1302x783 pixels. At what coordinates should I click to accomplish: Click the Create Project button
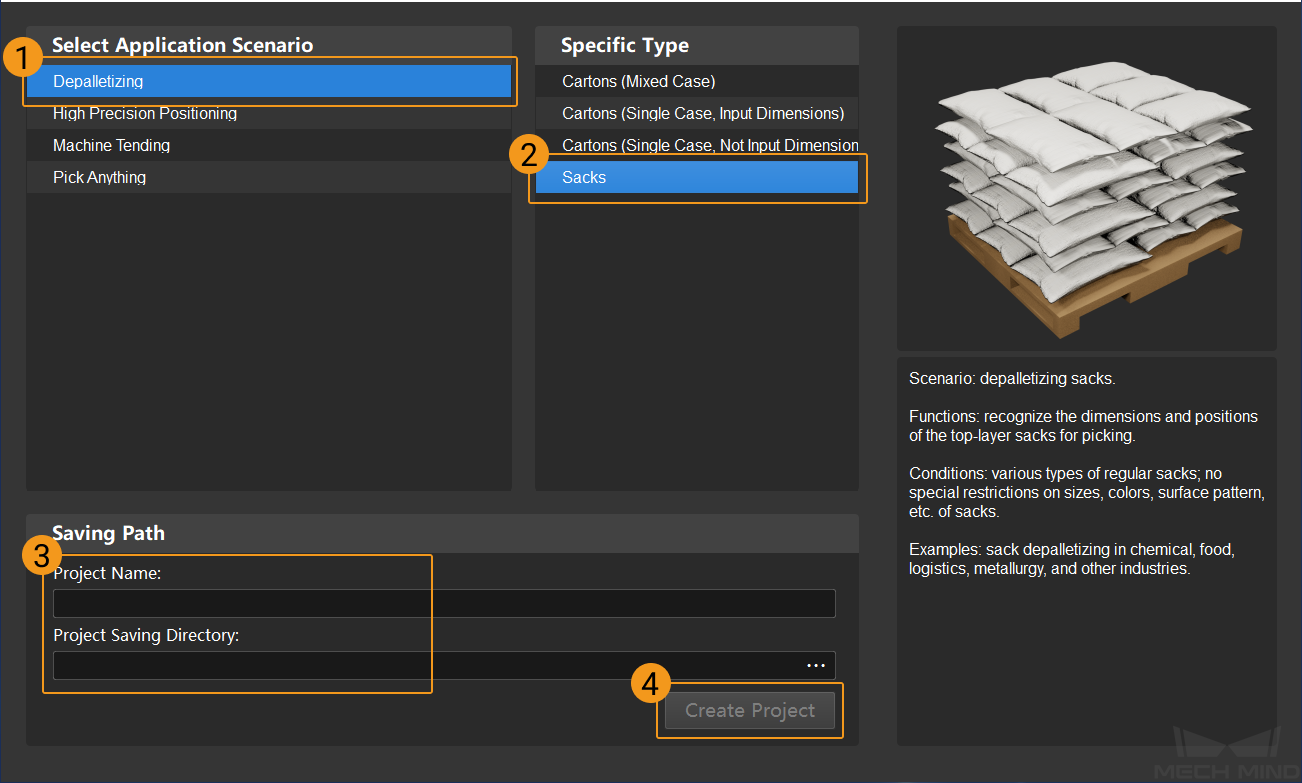[749, 710]
